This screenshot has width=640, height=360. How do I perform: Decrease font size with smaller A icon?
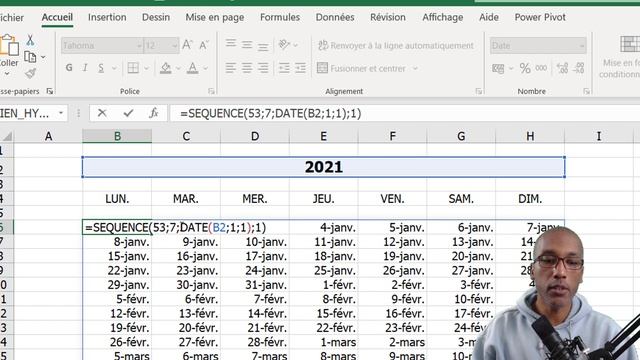204,45
